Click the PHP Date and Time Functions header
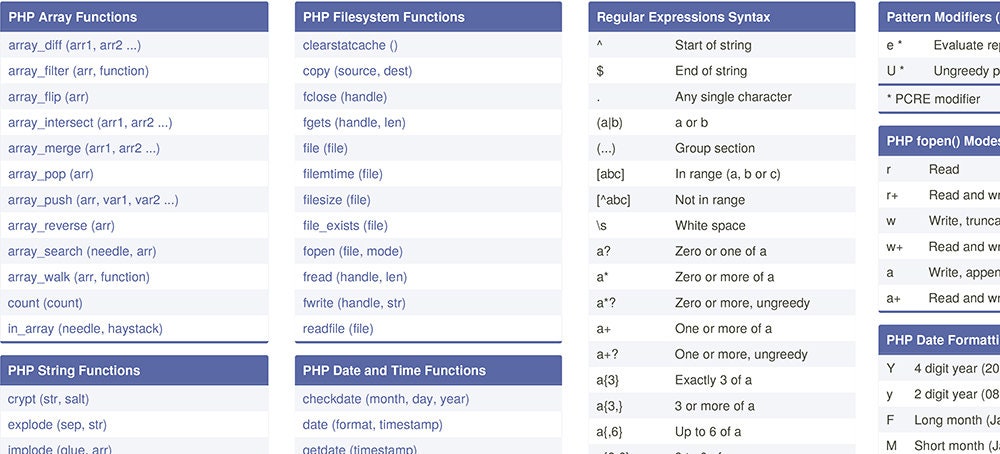Screen dimensions: 1000x454 [428, 370]
